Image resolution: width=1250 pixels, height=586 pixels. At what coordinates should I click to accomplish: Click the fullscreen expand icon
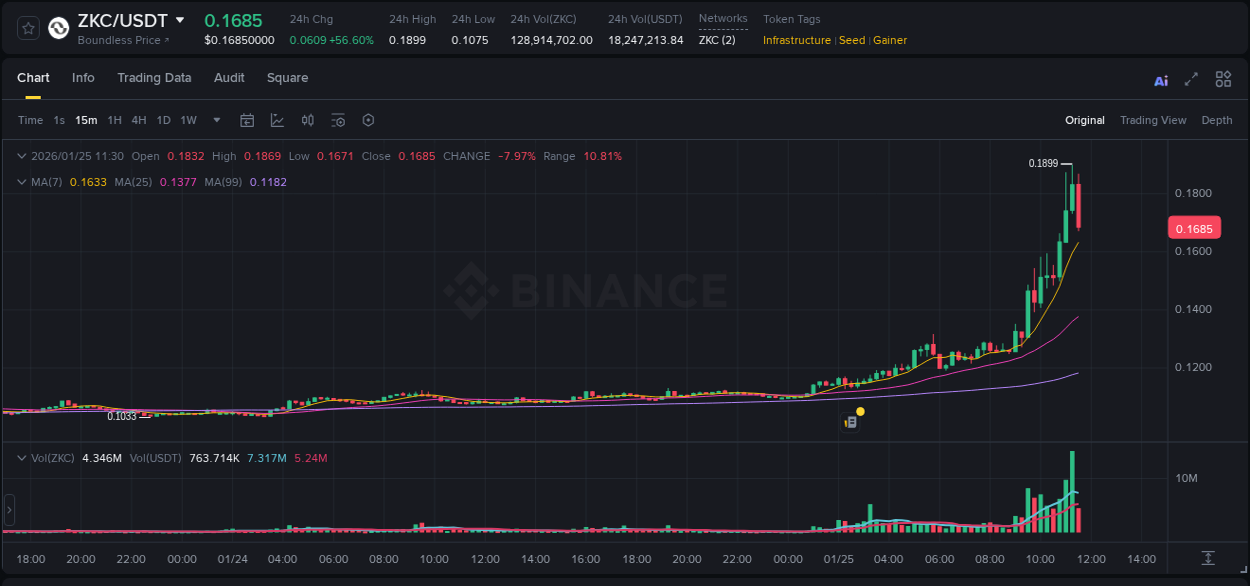(x=1191, y=79)
